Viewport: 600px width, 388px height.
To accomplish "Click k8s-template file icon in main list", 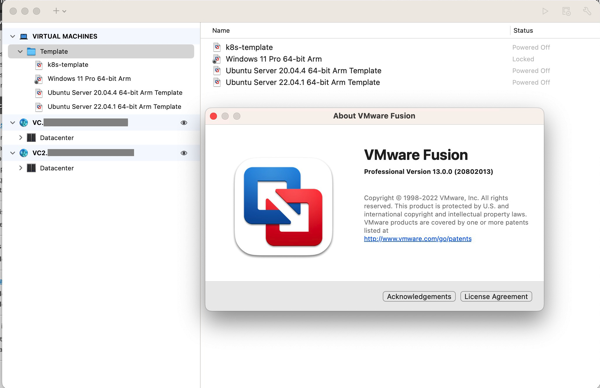I will coord(217,47).
